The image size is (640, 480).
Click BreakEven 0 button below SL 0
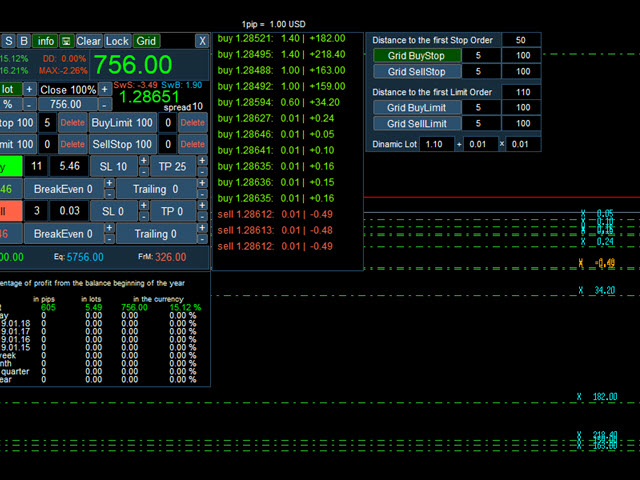(63, 234)
